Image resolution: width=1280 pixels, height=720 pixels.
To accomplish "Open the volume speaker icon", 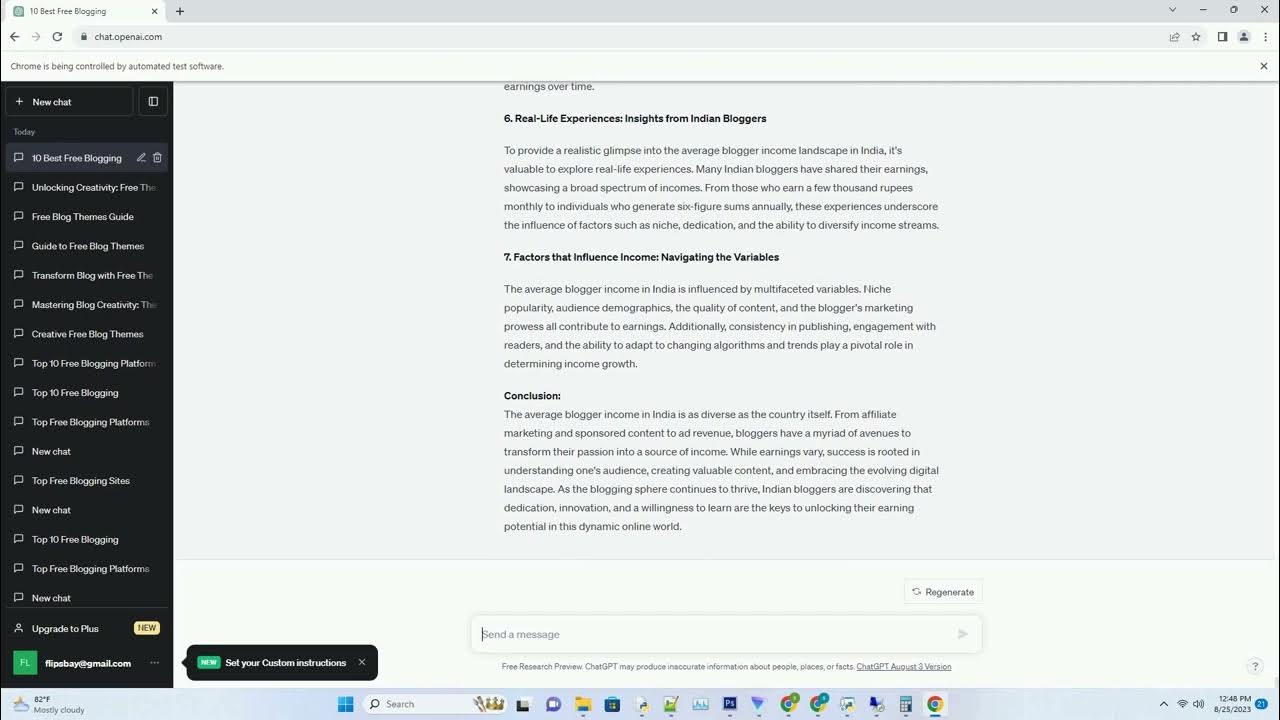I will click(x=1198, y=704).
